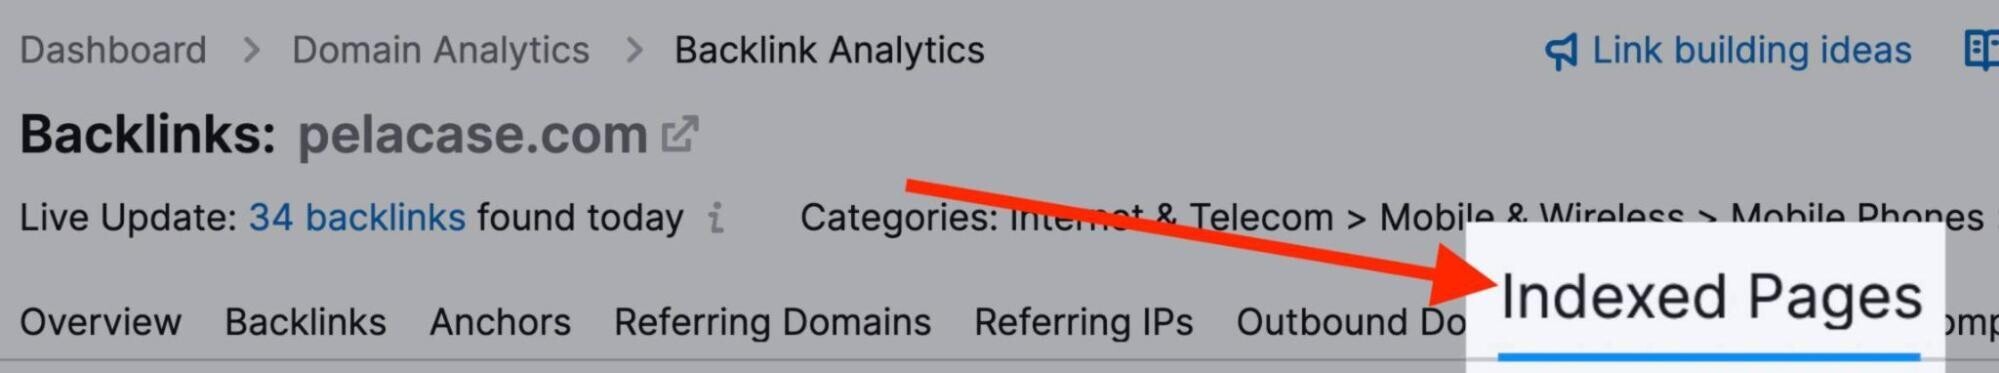Screen dimensions: 1999x373
Task: Switch to the Backlinks tab
Action: pos(305,322)
